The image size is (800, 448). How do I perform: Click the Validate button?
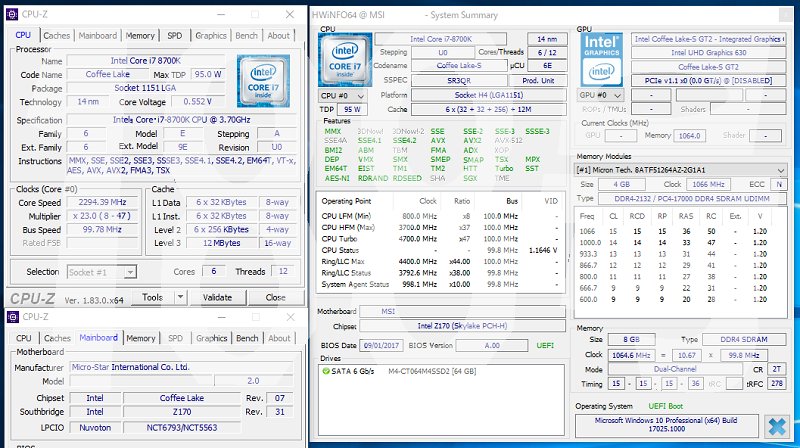(217, 297)
